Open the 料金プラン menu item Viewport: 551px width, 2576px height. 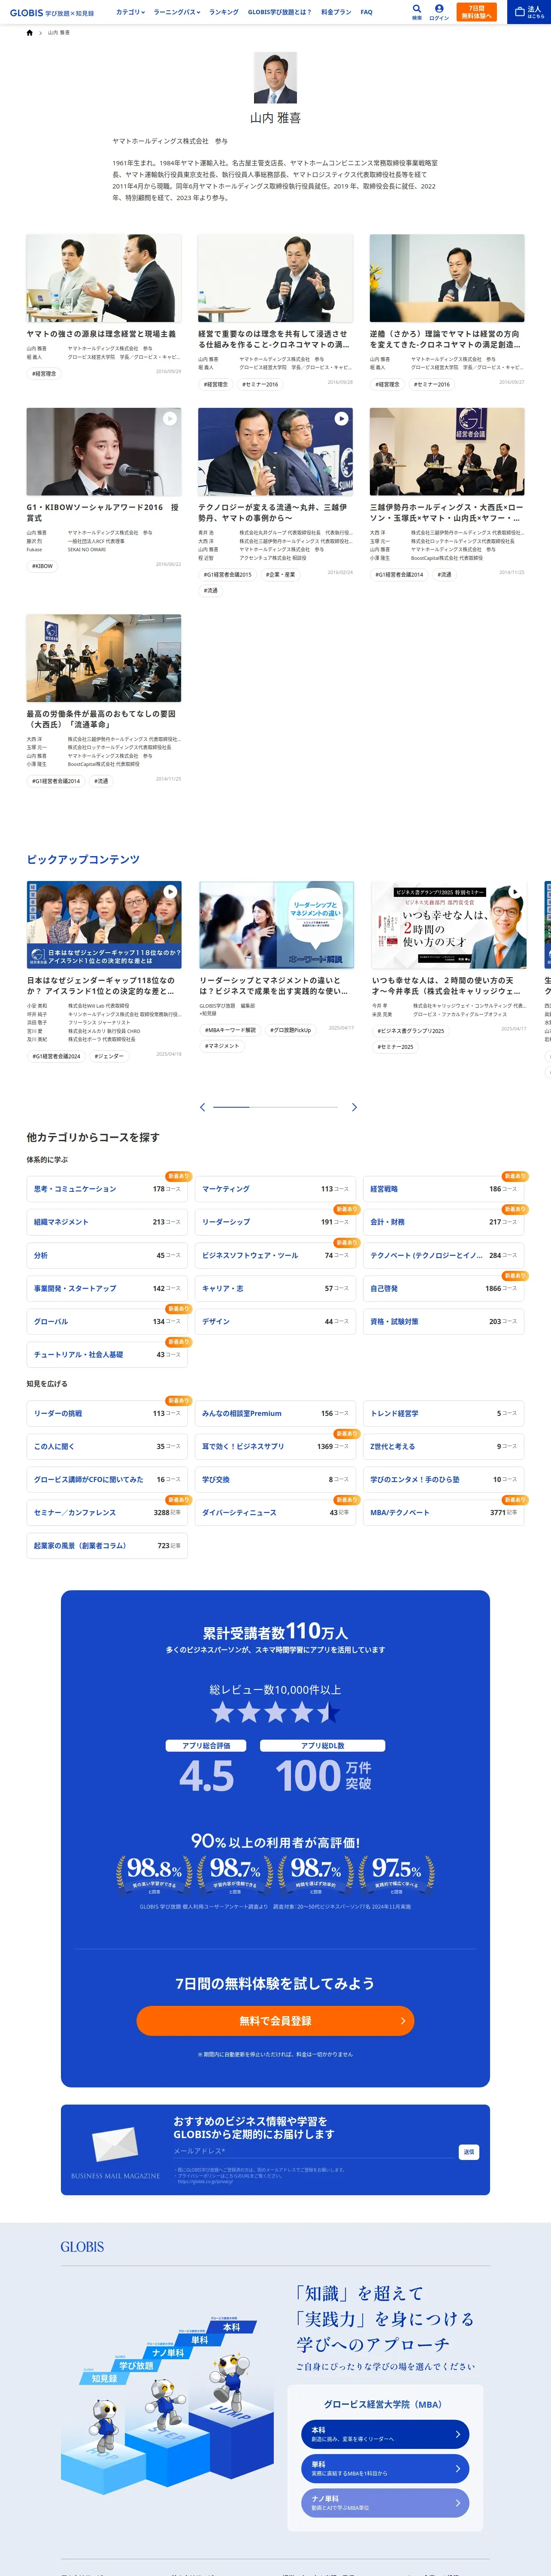(x=336, y=12)
